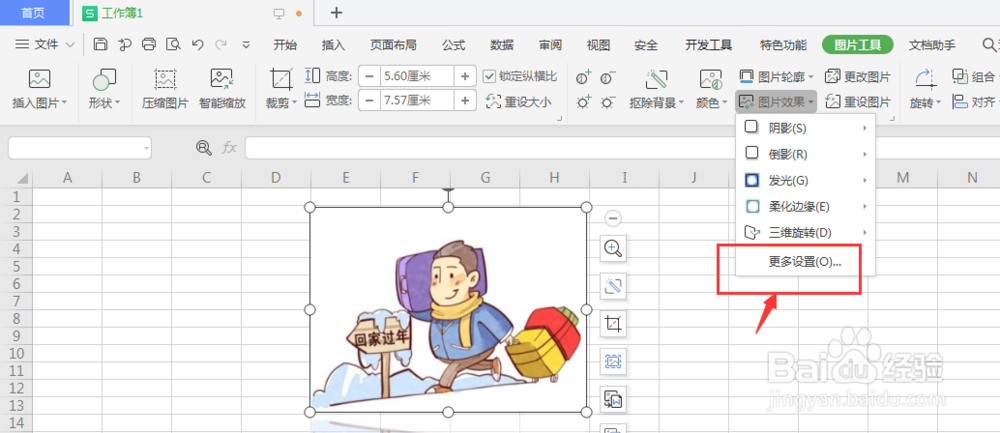
Task: Click the inserted cartoon picture
Action: click(x=448, y=309)
